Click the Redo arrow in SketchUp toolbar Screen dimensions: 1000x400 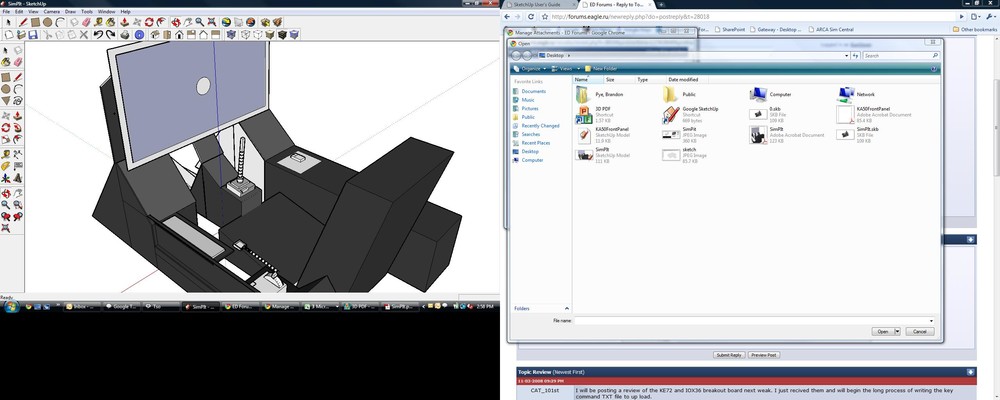[110, 34]
